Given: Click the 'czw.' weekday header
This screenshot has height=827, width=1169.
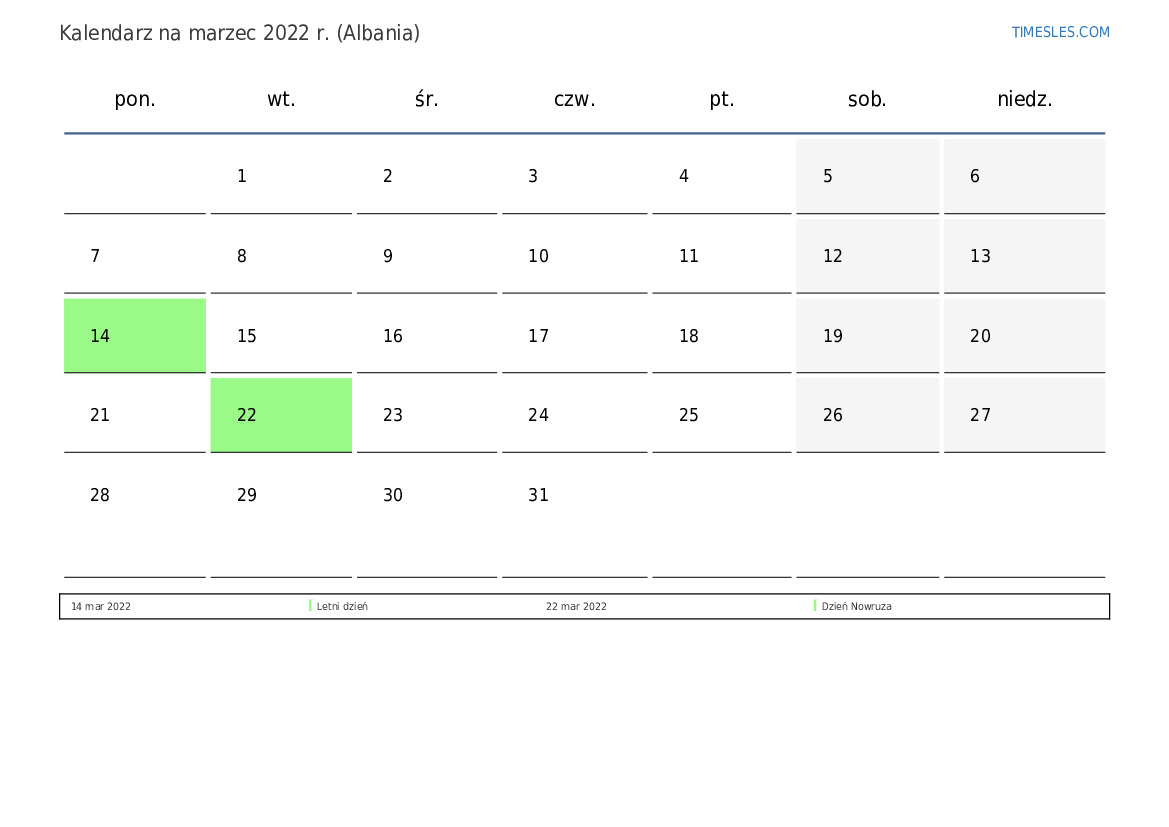Looking at the screenshot, I should (x=574, y=99).
